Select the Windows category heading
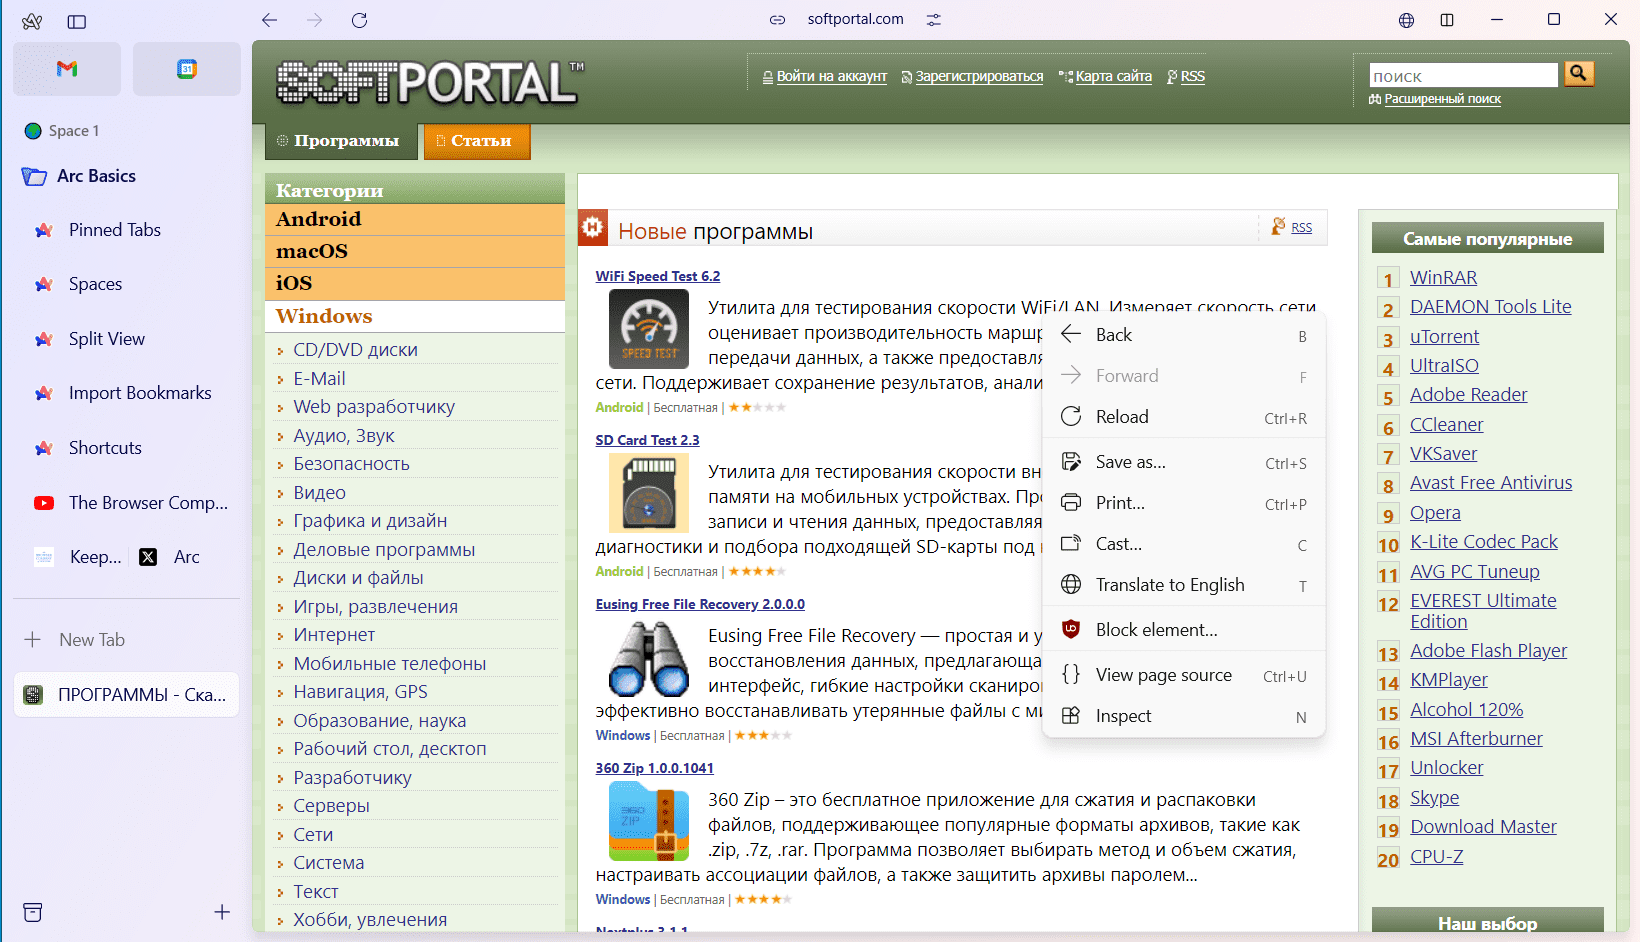Screen dimensions: 1640x942 pos(415,316)
